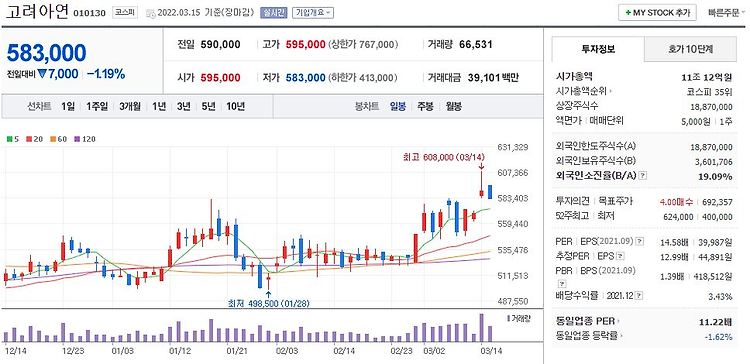Click the green 5-day moving average swatch
The height and width of the screenshot is (364, 750).
coord(9,139)
